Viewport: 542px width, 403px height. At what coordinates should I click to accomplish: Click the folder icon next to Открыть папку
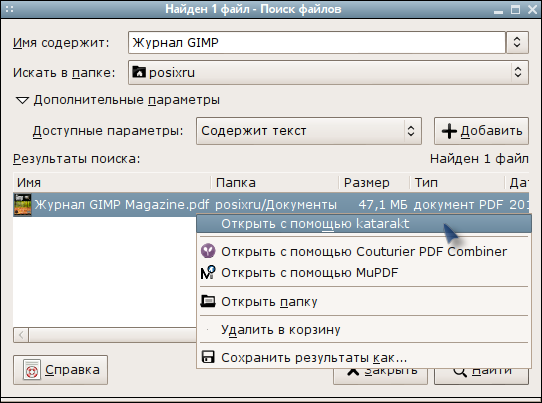click(208, 301)
